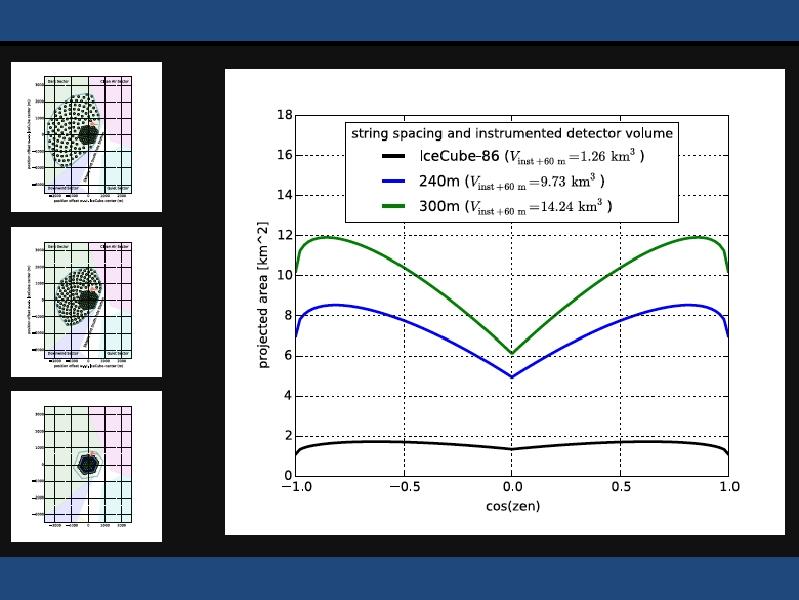Viewport: 799px width, 600px height.
Task: Open the top detector layout thumbnail
Action: click(x=86, y=137)
